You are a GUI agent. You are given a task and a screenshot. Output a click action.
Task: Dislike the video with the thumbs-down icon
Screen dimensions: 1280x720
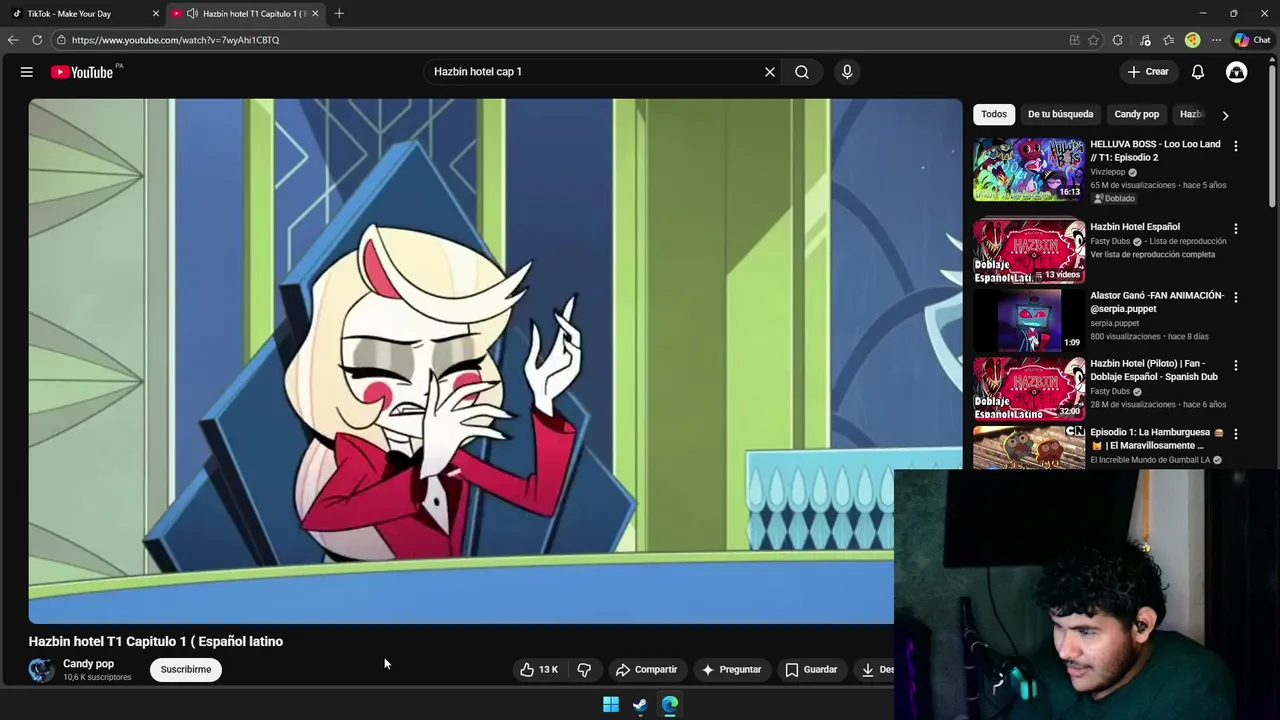[584, 670]
